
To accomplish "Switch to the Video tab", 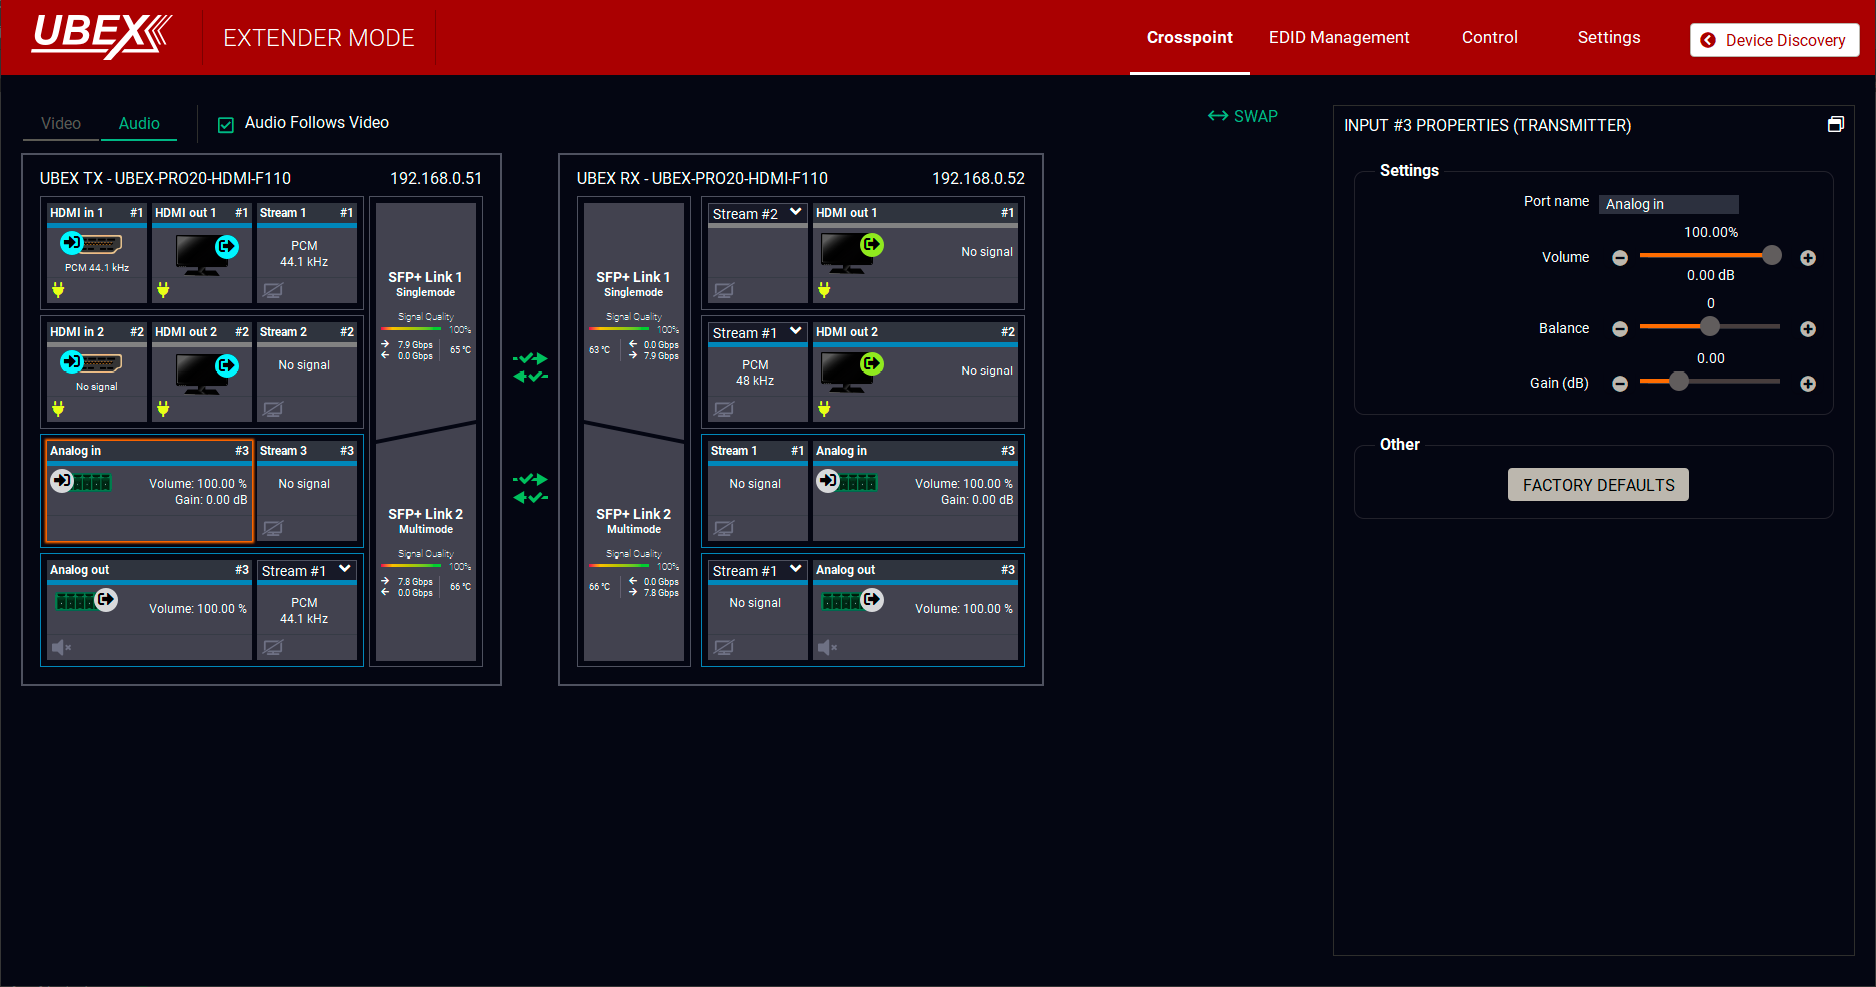I will [61, 123].
